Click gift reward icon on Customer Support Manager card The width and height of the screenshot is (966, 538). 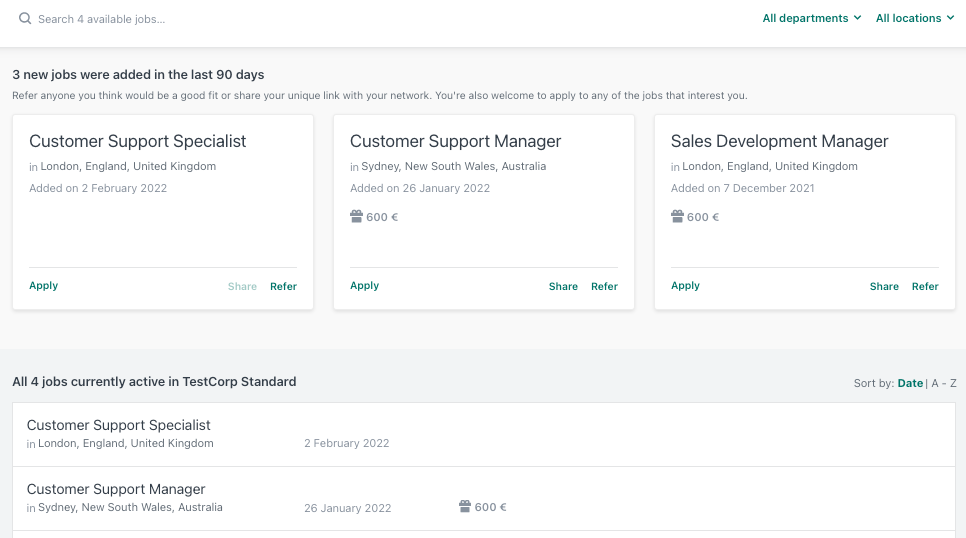coord(356,217)
